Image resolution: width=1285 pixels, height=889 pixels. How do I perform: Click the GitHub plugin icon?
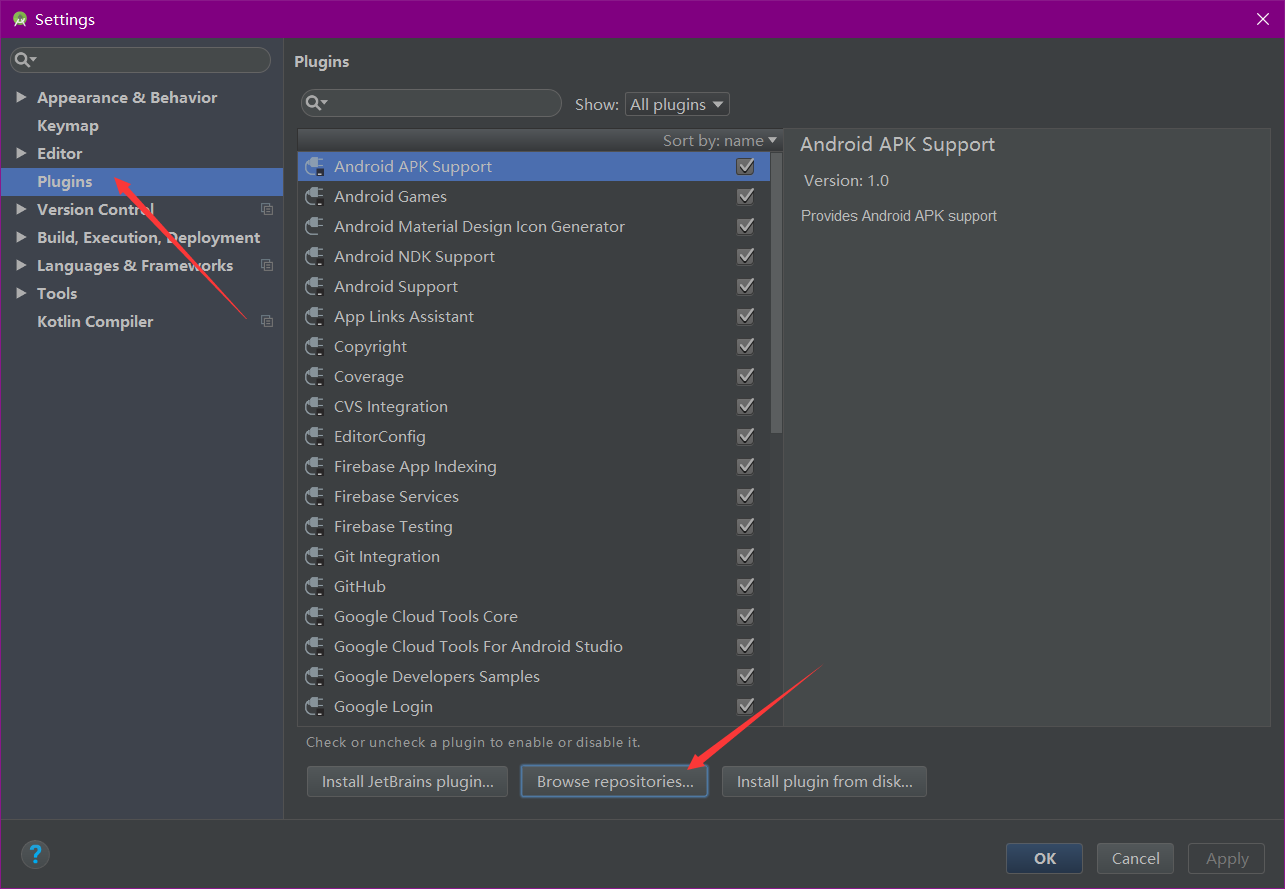tap(315, 587)
